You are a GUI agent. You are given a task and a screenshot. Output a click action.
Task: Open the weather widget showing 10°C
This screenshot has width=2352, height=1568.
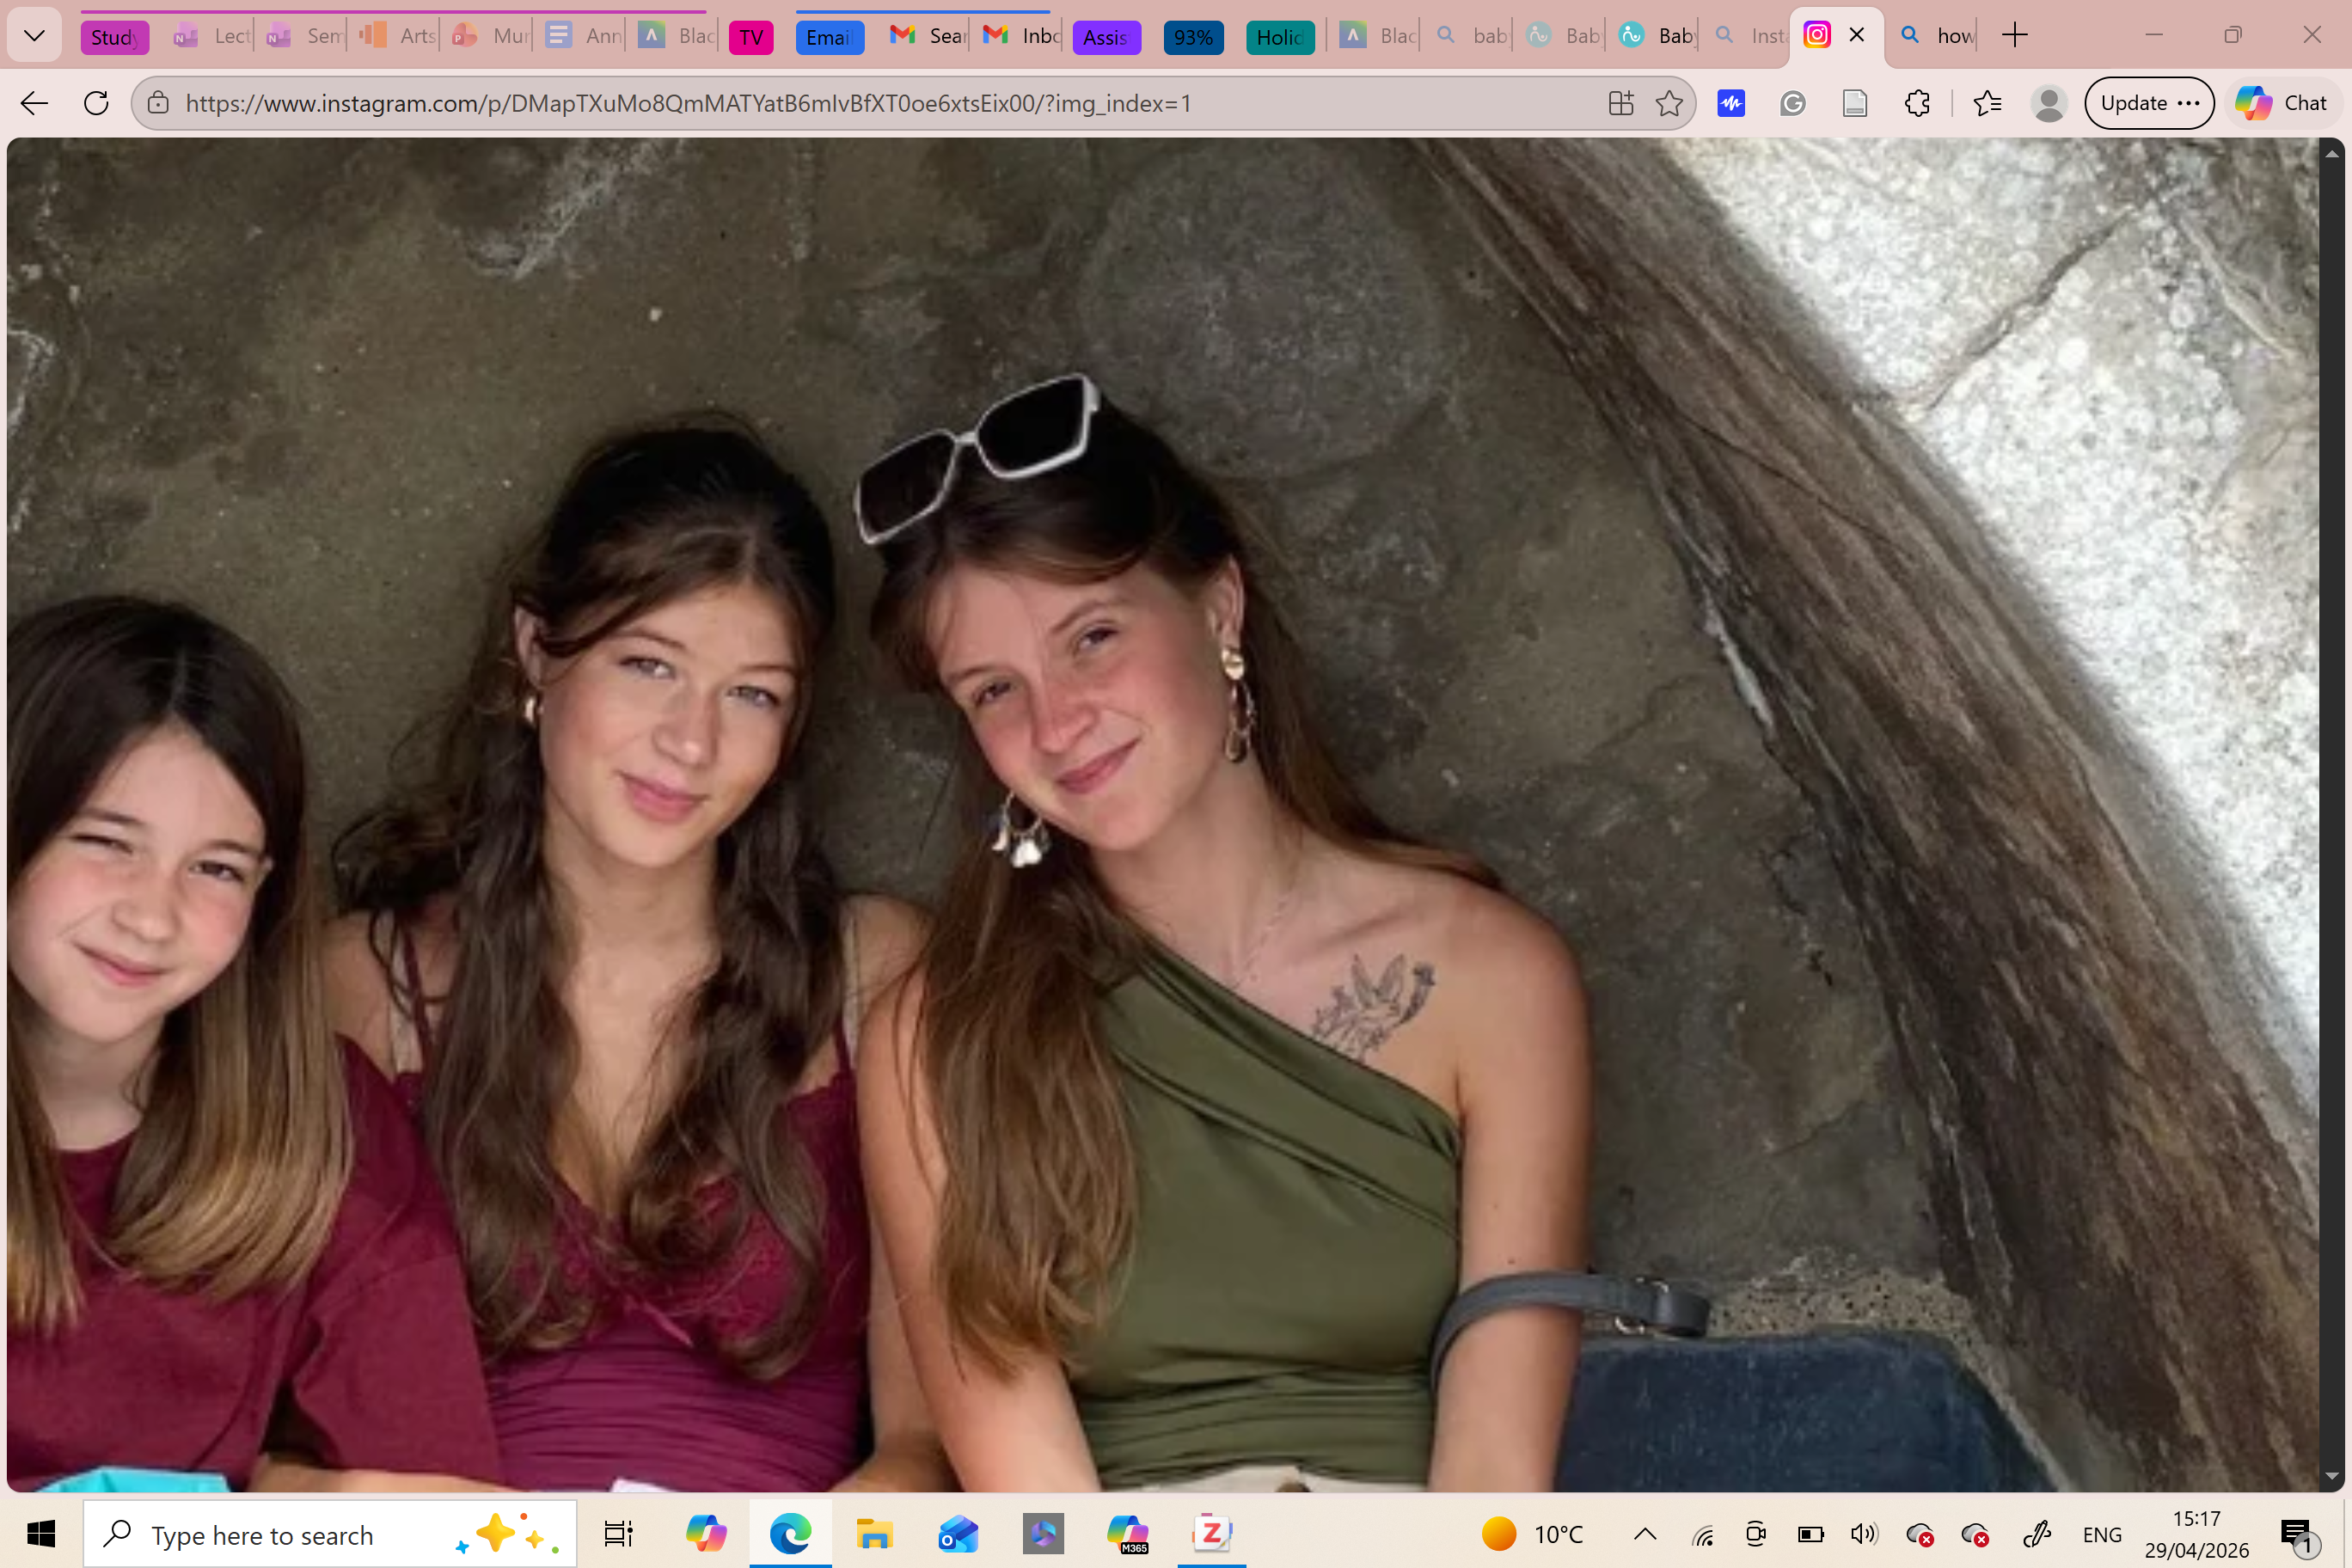pyautogui.click(x=1533, y=1534)
